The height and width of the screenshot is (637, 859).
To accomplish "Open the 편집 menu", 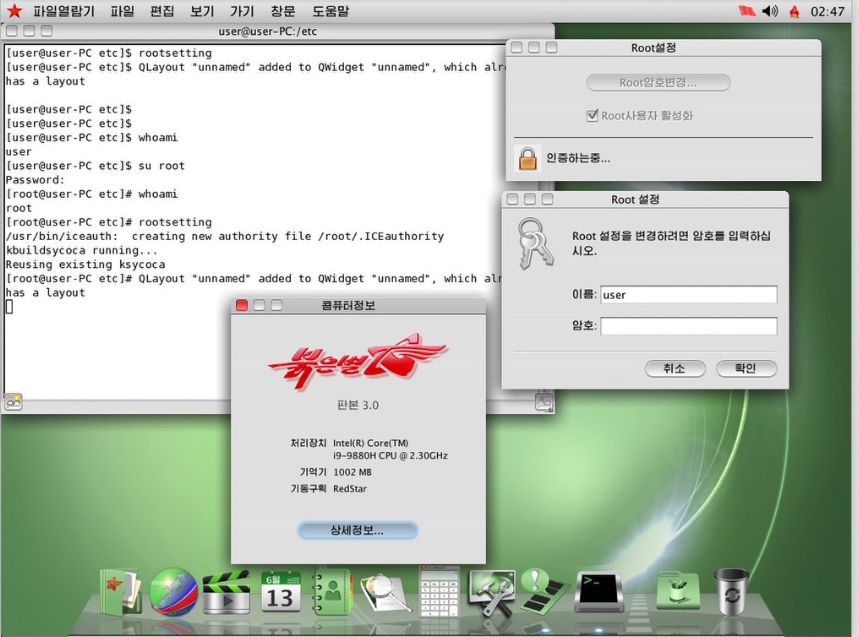I will point(162,11).
